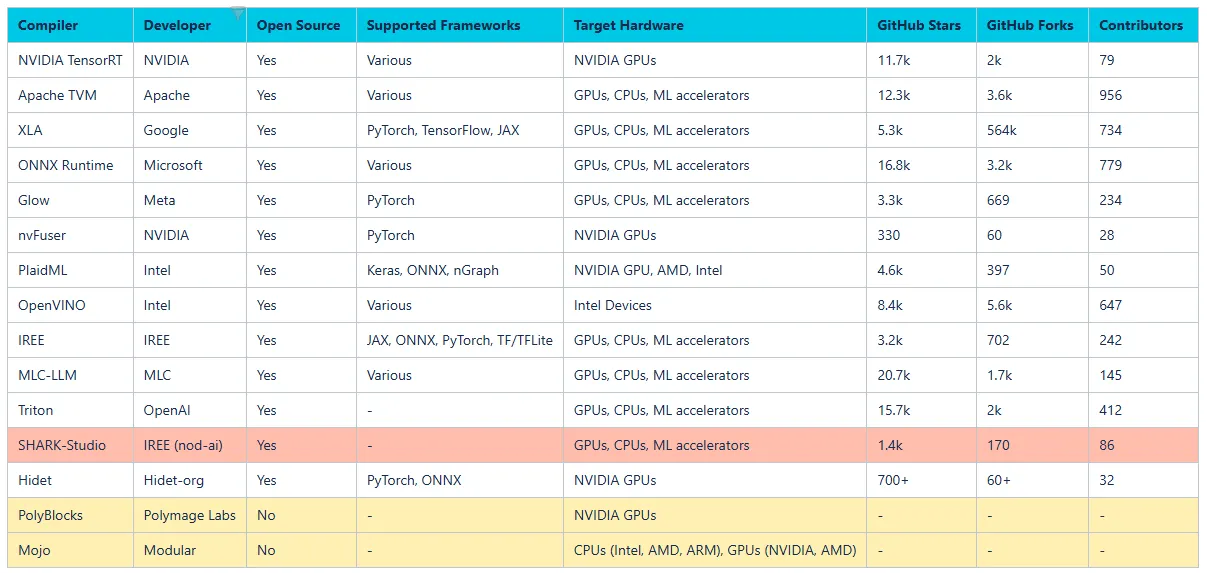Viewport: 1207px width, 573px height.
Task: Click the Contributors column header
Action: point(1144,25)
